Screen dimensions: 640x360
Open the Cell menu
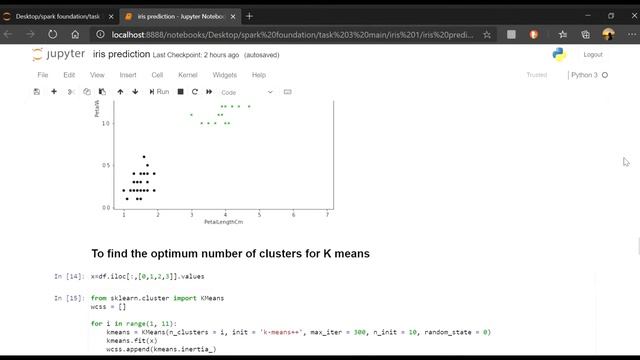157,75
